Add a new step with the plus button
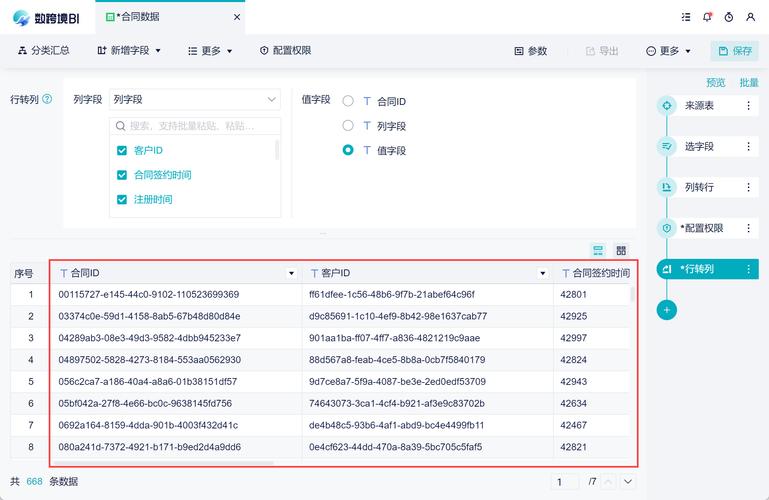769x500 pixels. point(666,310)
